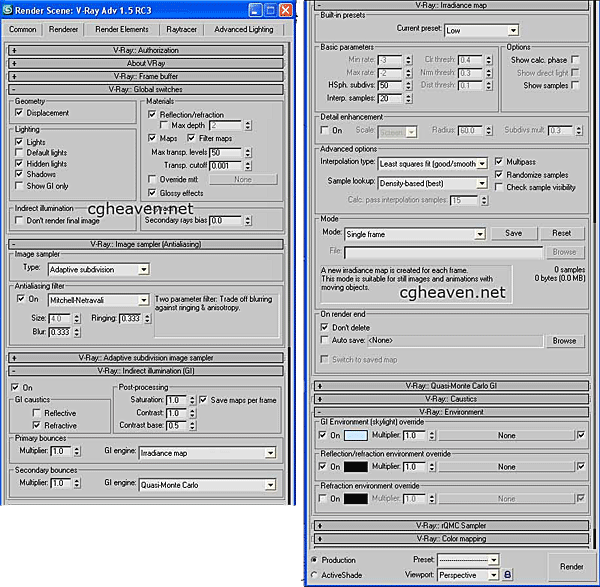This screenshot has height=587, width=600.
Task: Click the Secondary rays bias field
Action: click(x=225, y=220)
